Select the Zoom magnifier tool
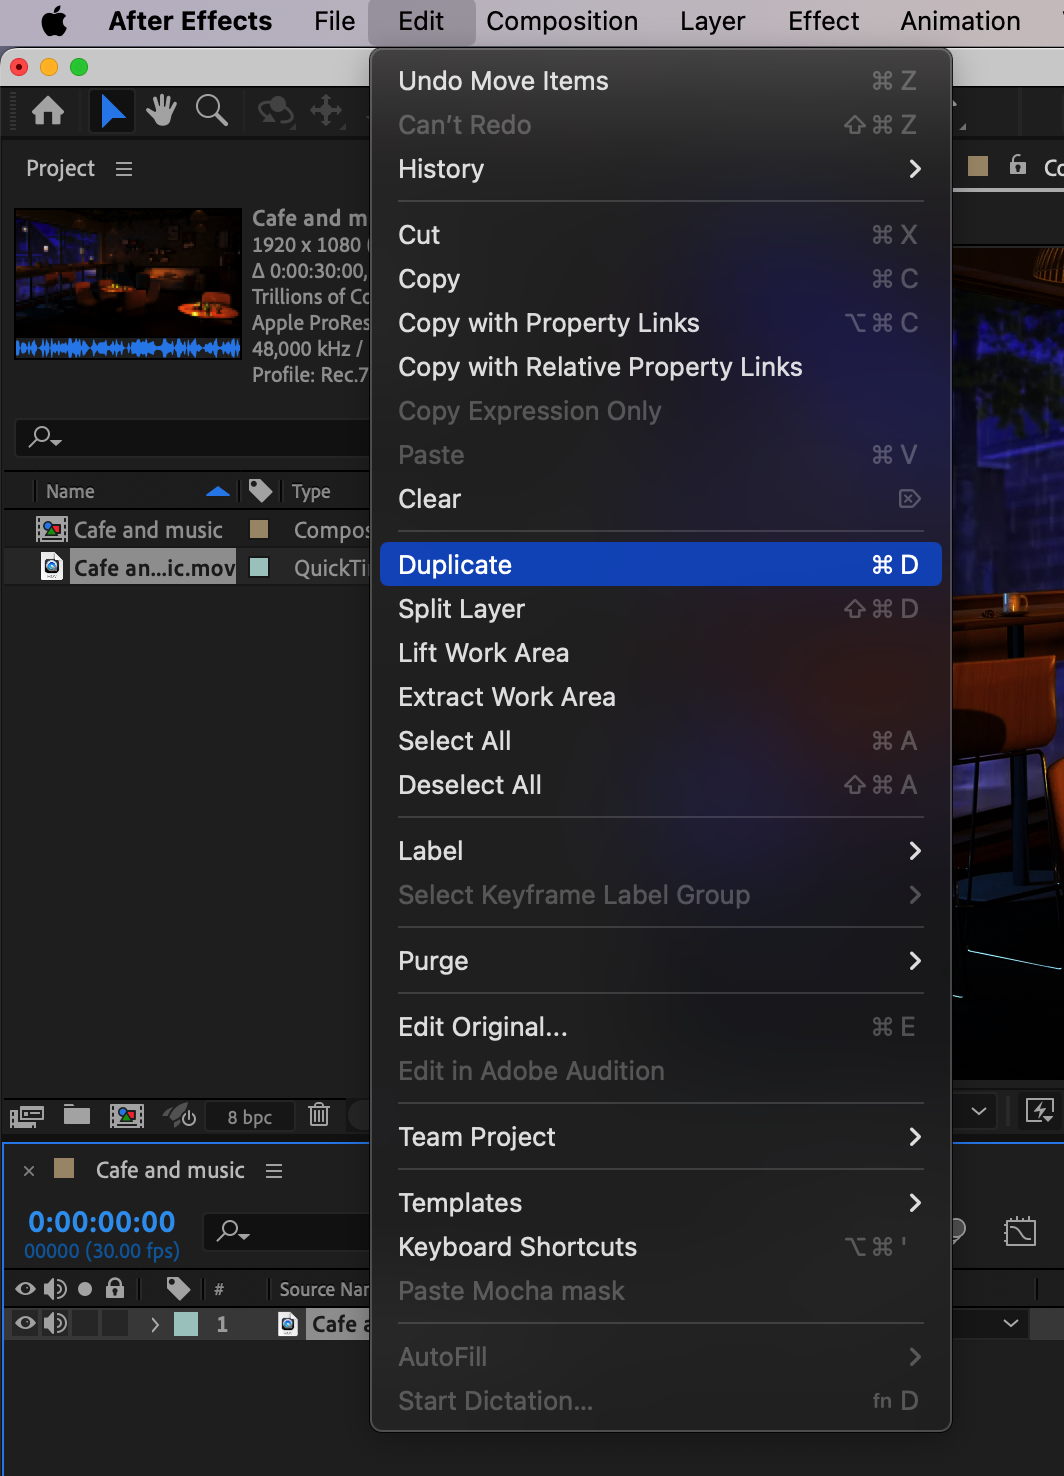The width and height of the screenshot is (1064, 1476). (211, 111)
